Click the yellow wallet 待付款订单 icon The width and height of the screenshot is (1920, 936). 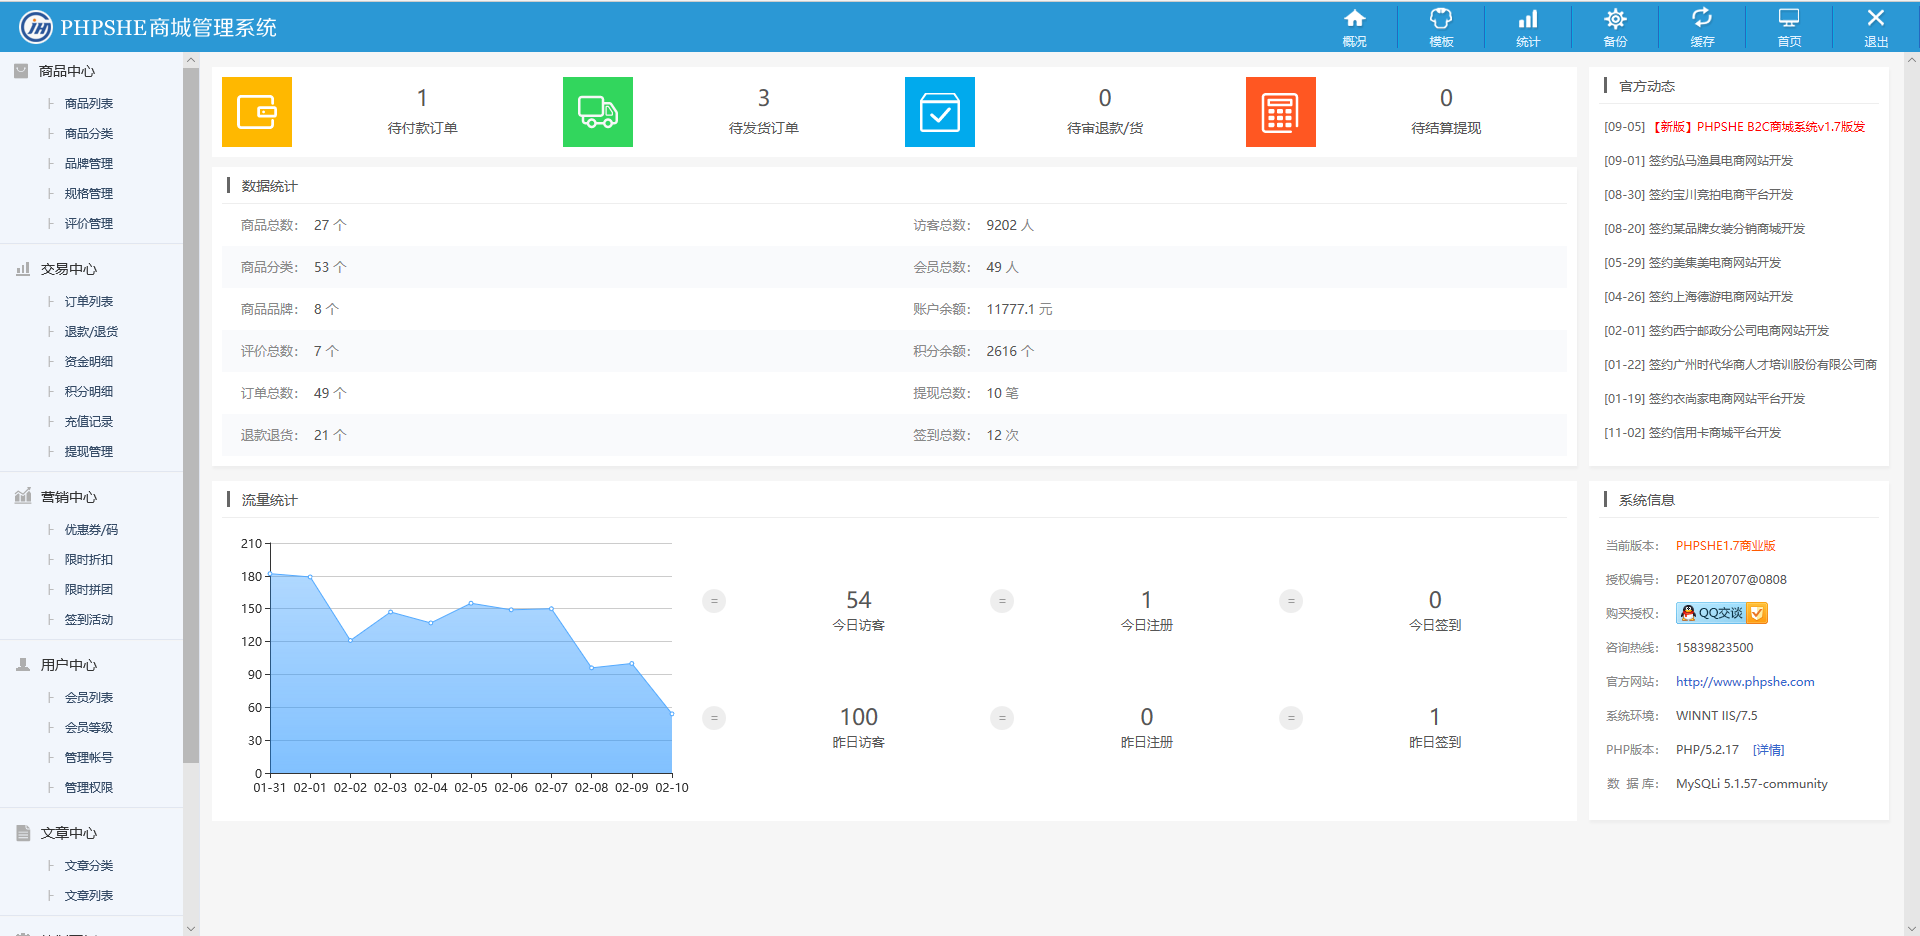tap(257, 112)
